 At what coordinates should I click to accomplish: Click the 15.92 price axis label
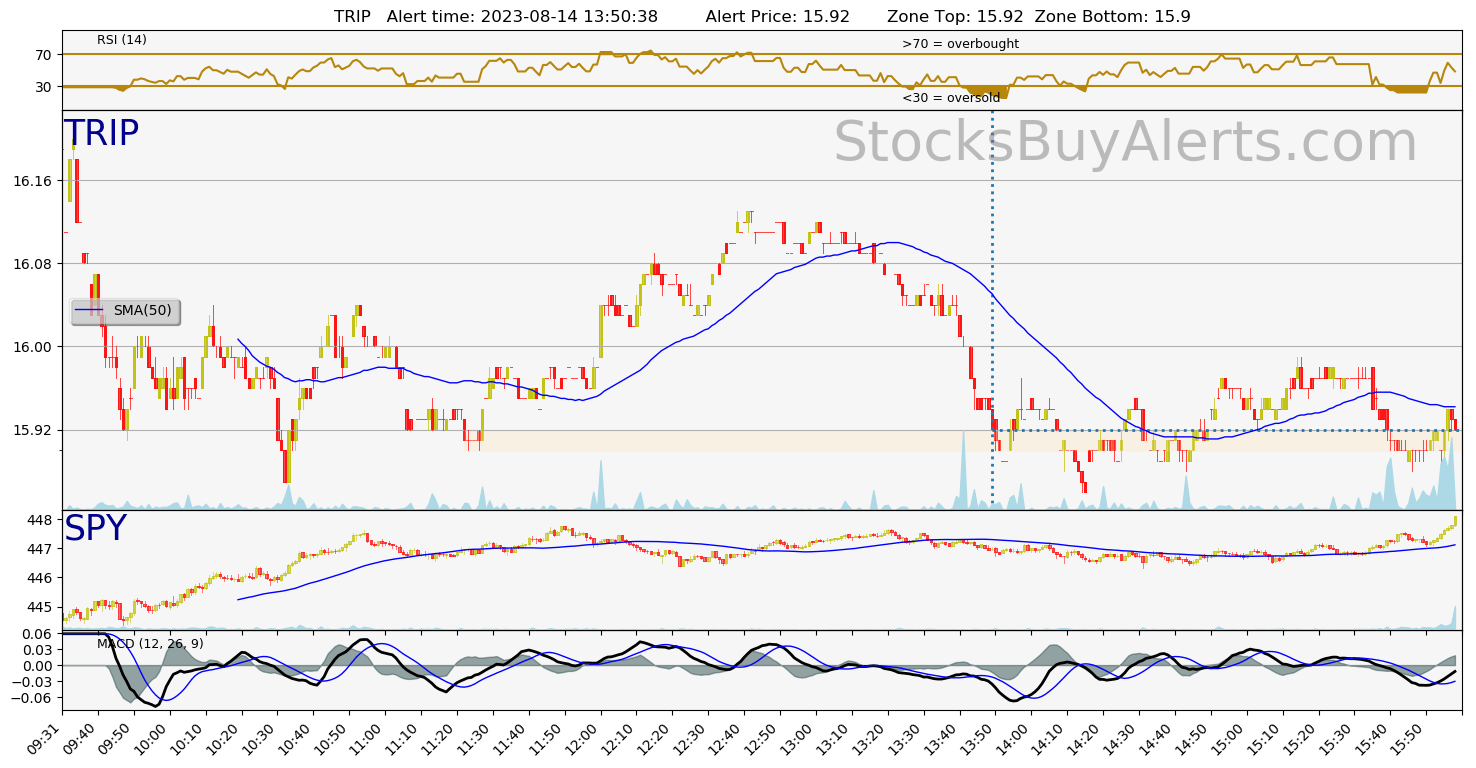point(33,430)
